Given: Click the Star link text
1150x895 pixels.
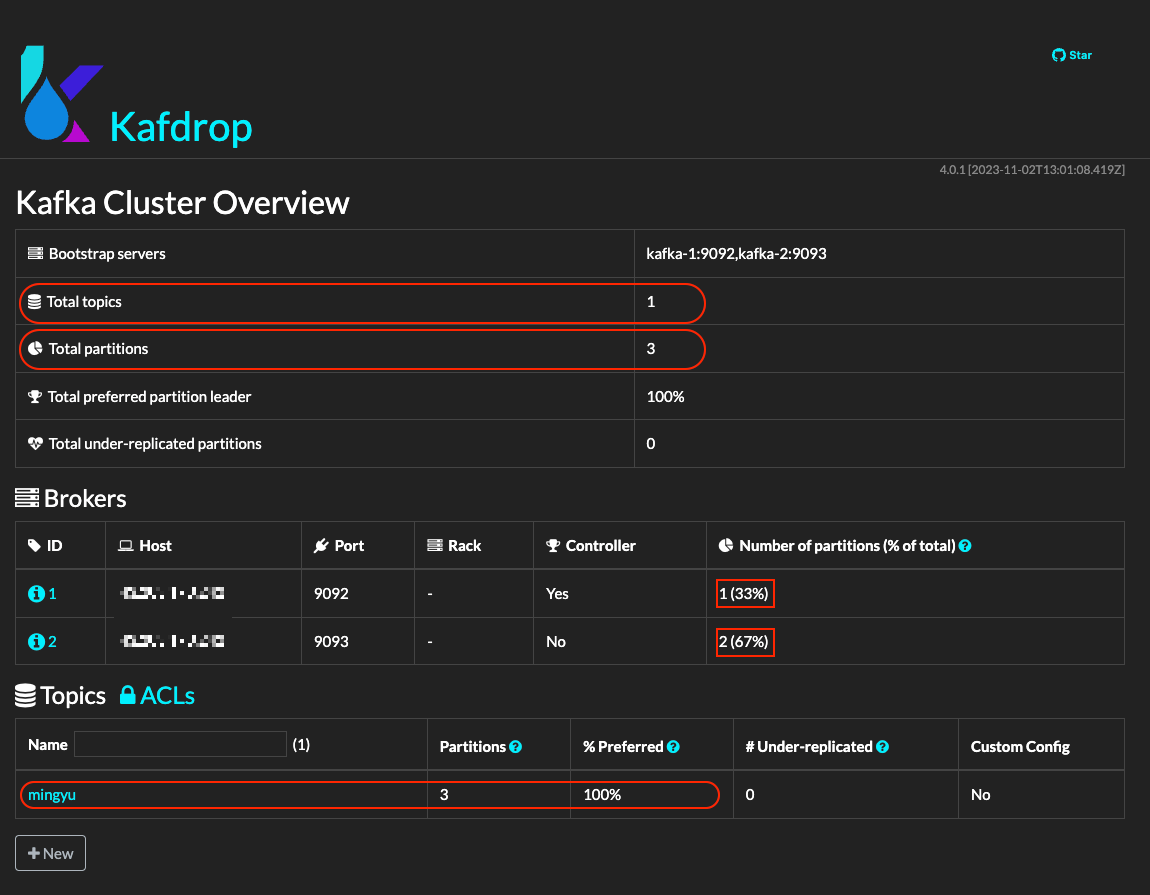Looking at the screenshot, I should (1080, 55).
